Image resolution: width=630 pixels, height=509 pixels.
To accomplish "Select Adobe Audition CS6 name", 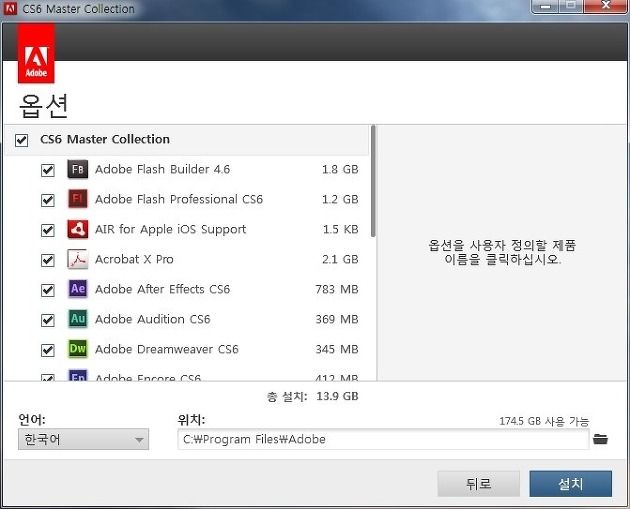I will point(152,319).
